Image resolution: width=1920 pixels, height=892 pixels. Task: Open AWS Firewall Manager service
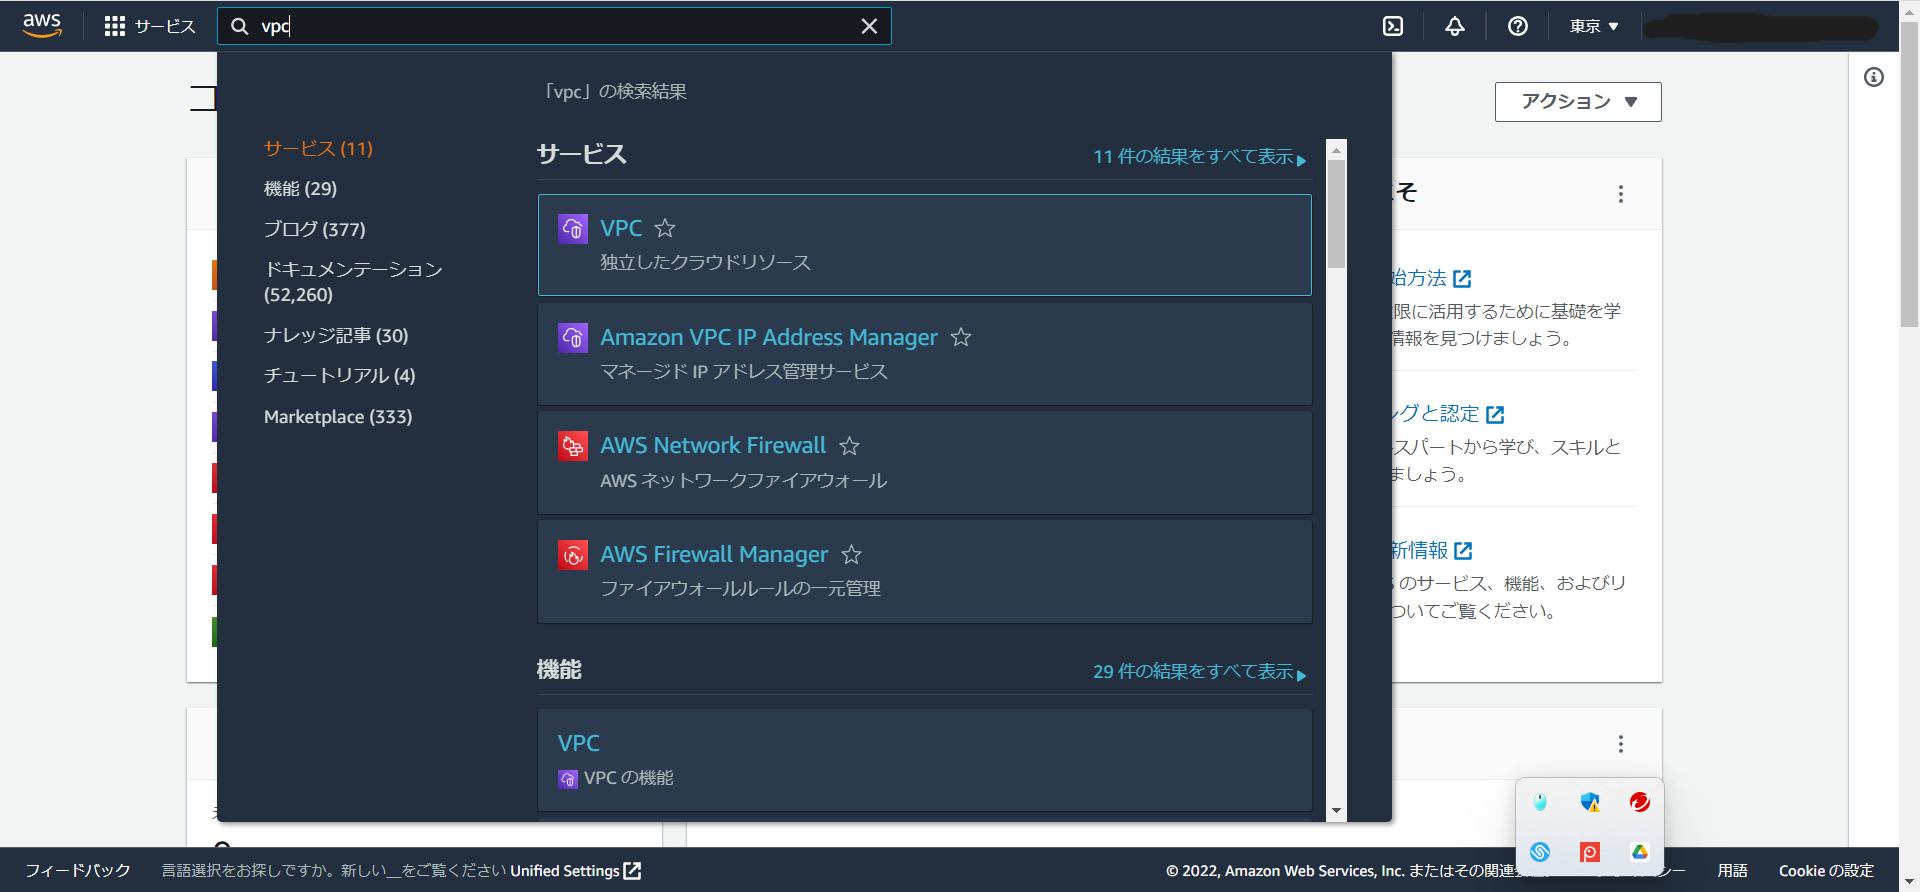coord(714,554)
